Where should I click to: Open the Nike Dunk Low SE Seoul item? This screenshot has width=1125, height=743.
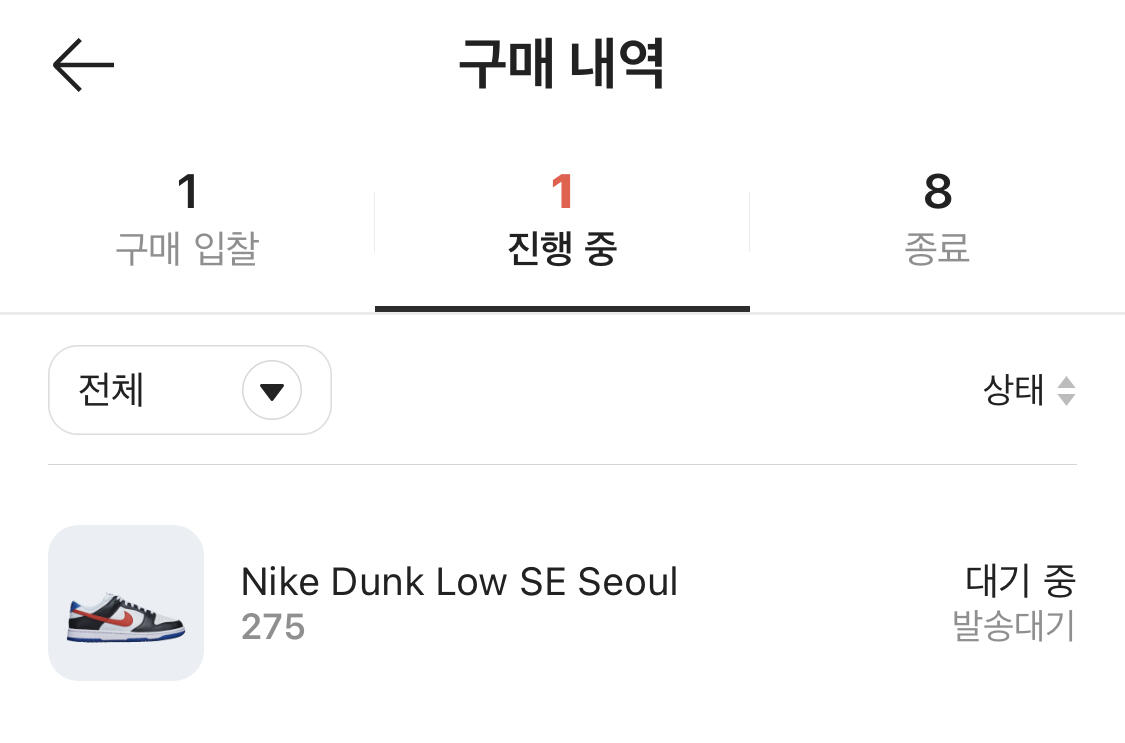pyautogui.click(x=562, y=603)
